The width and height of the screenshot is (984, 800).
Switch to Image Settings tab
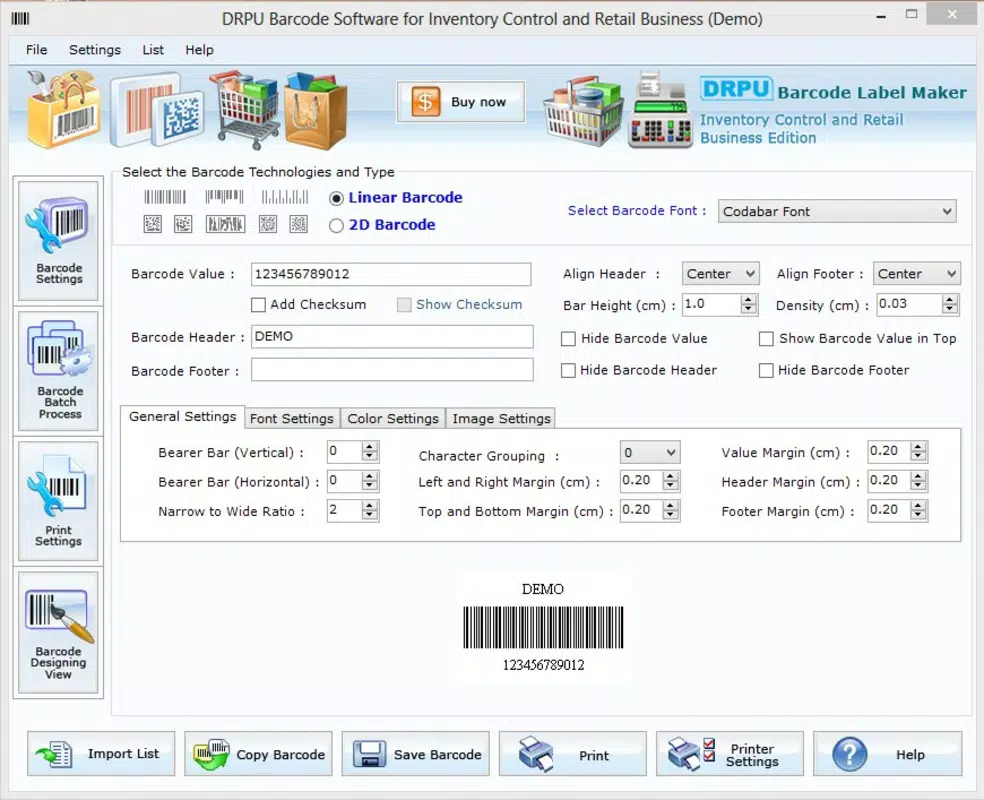[x=501, y=419]
